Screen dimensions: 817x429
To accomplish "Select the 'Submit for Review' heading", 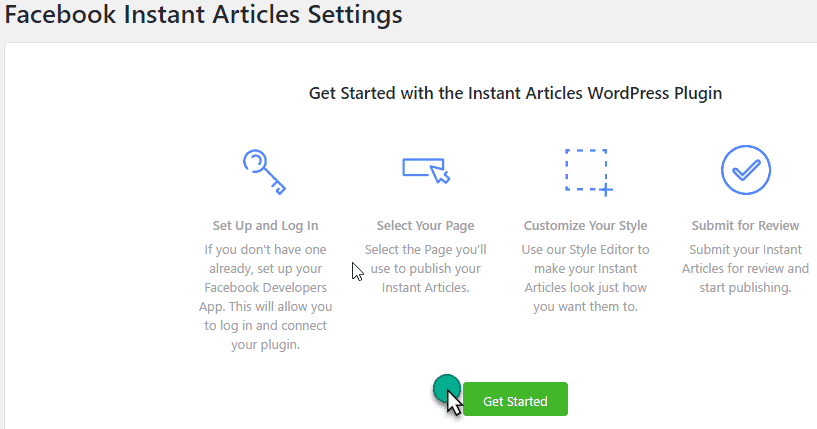I will pyautogui.click(x=746, y=226).
